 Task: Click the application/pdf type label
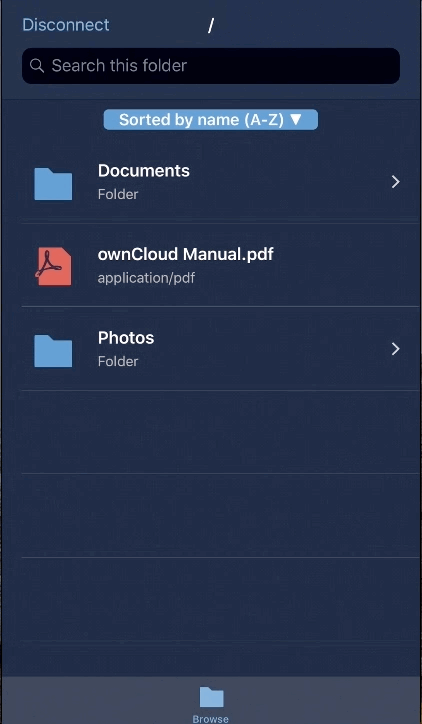click(146, 278)
